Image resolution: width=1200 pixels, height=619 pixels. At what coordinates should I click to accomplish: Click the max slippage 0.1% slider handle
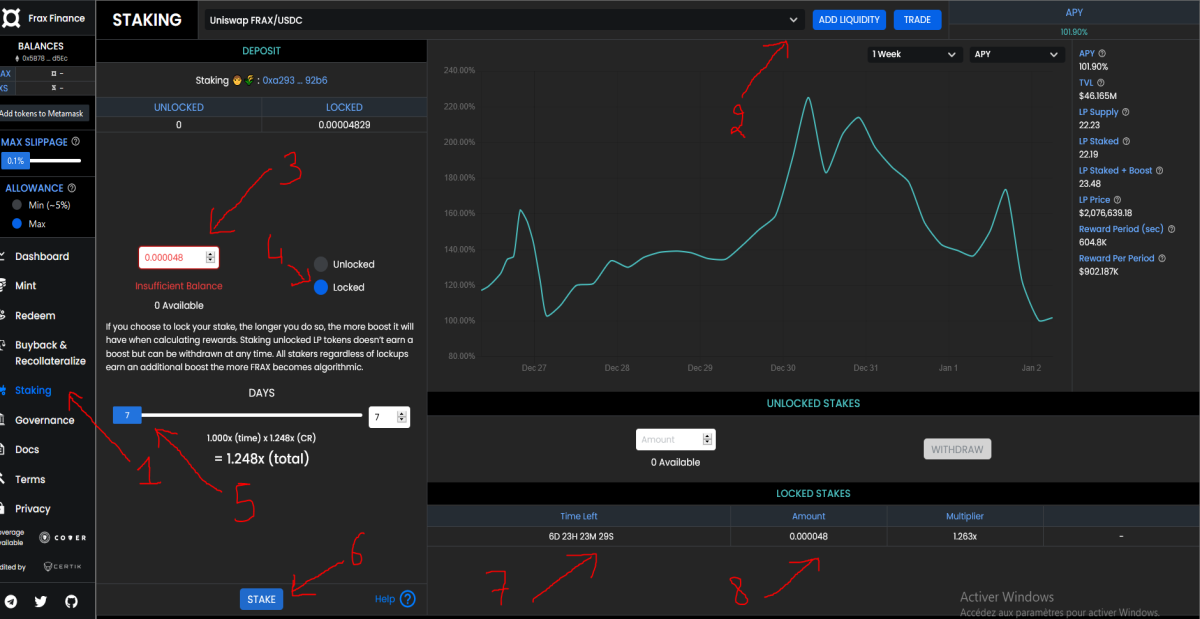(x=15, y=160)
